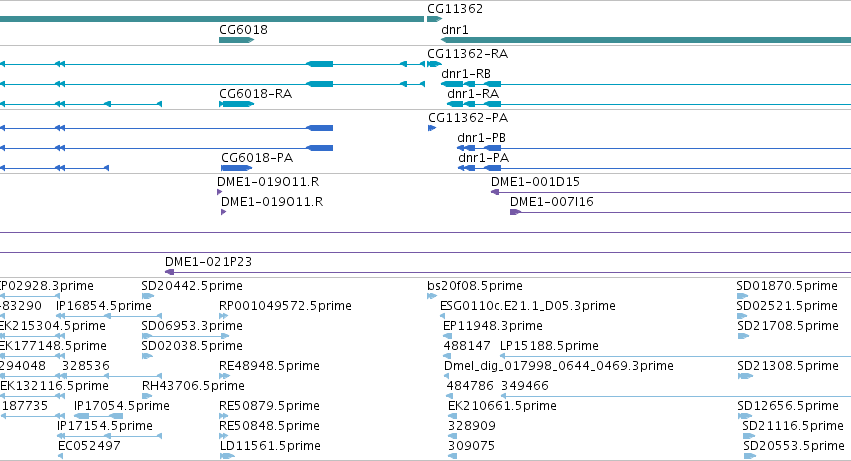Viewport: 851px width, 461px height.
Task: Select the CG6018-RA transcript label
Action: pyautogui.click(x=256, y=93)
